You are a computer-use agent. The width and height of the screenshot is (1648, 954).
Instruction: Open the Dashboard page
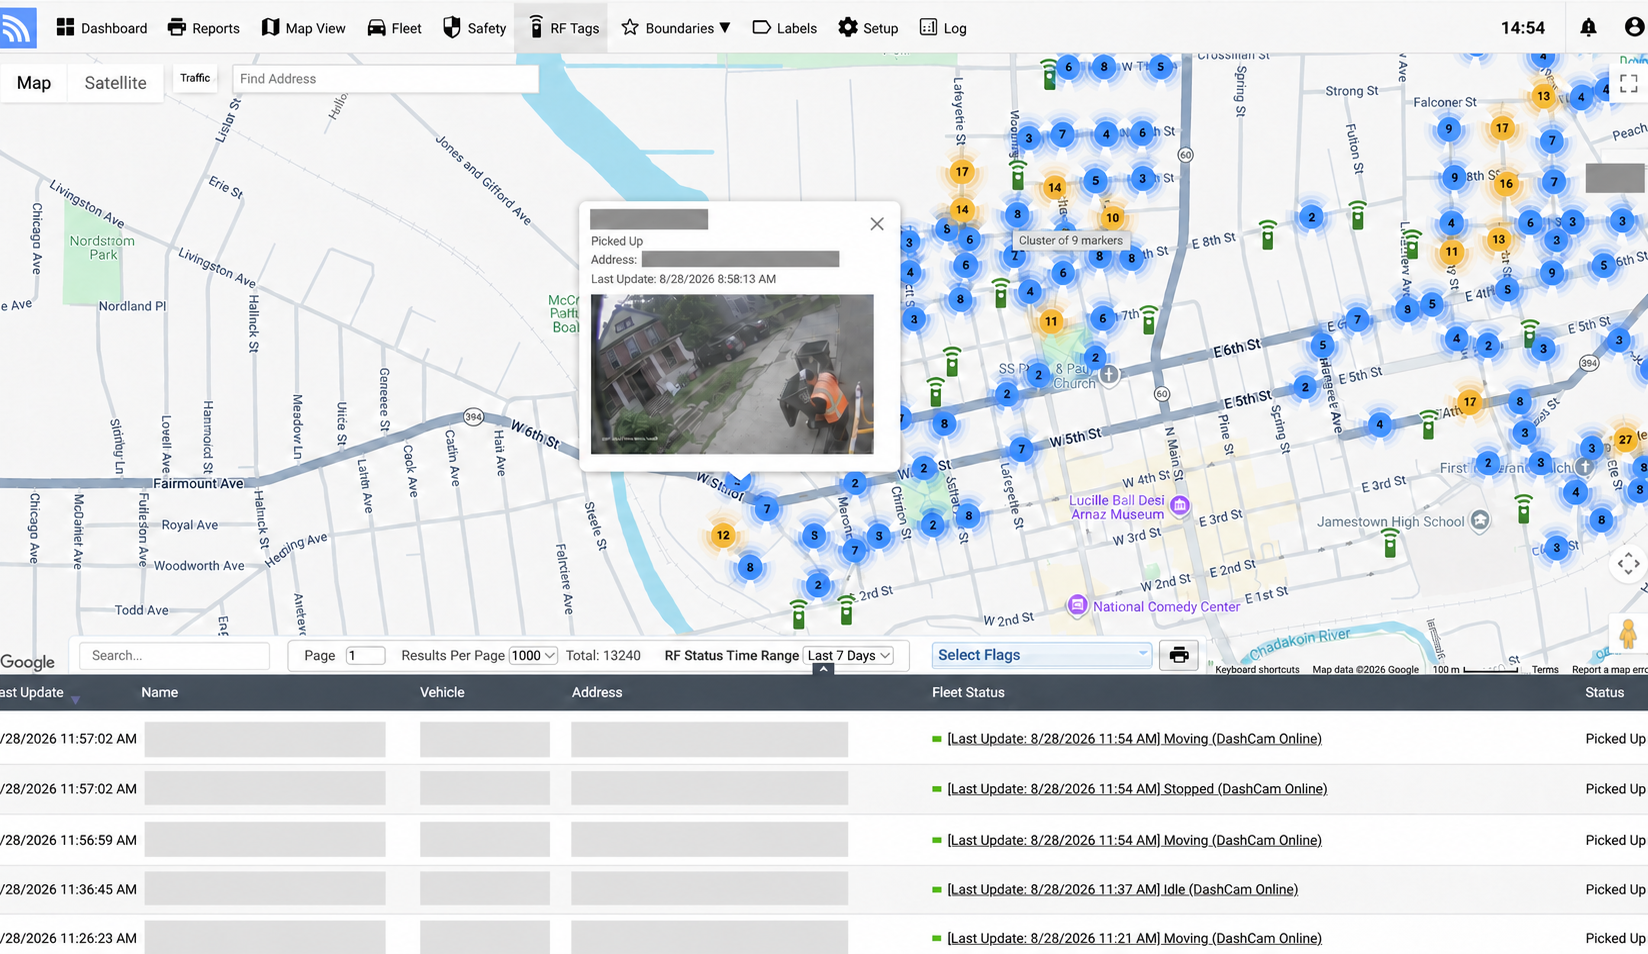pos(102,28)
